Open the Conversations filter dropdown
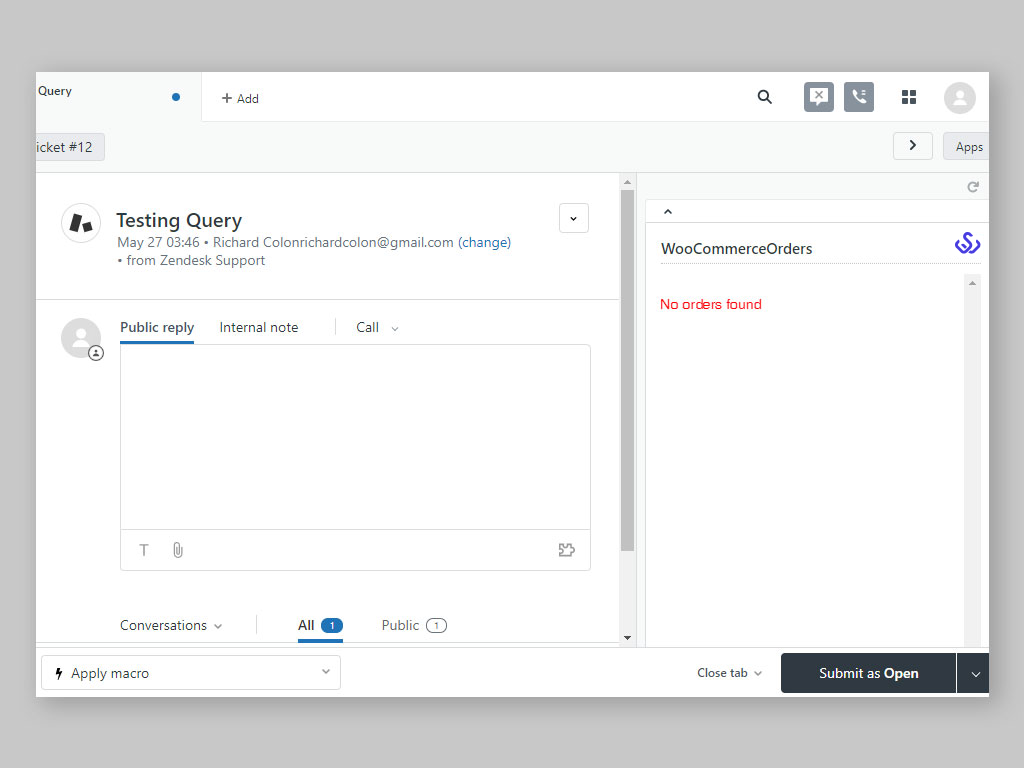1024x768 pixels. (170, 625)
